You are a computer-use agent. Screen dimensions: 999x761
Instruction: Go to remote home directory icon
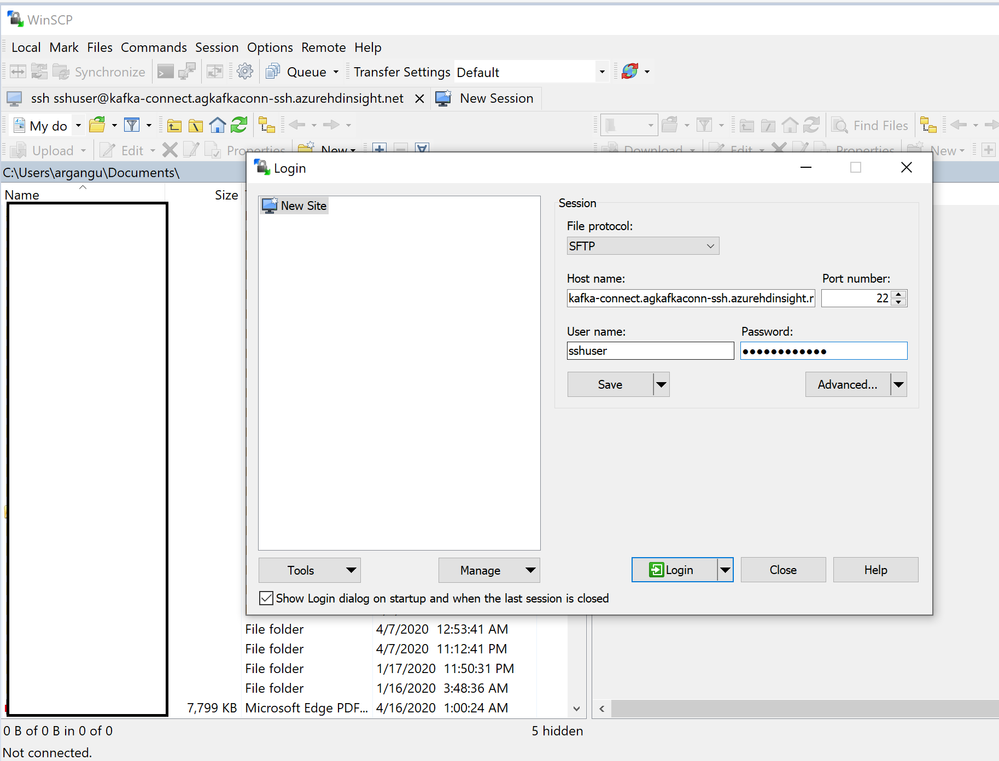pyautogui.click(x=790, y=126)
